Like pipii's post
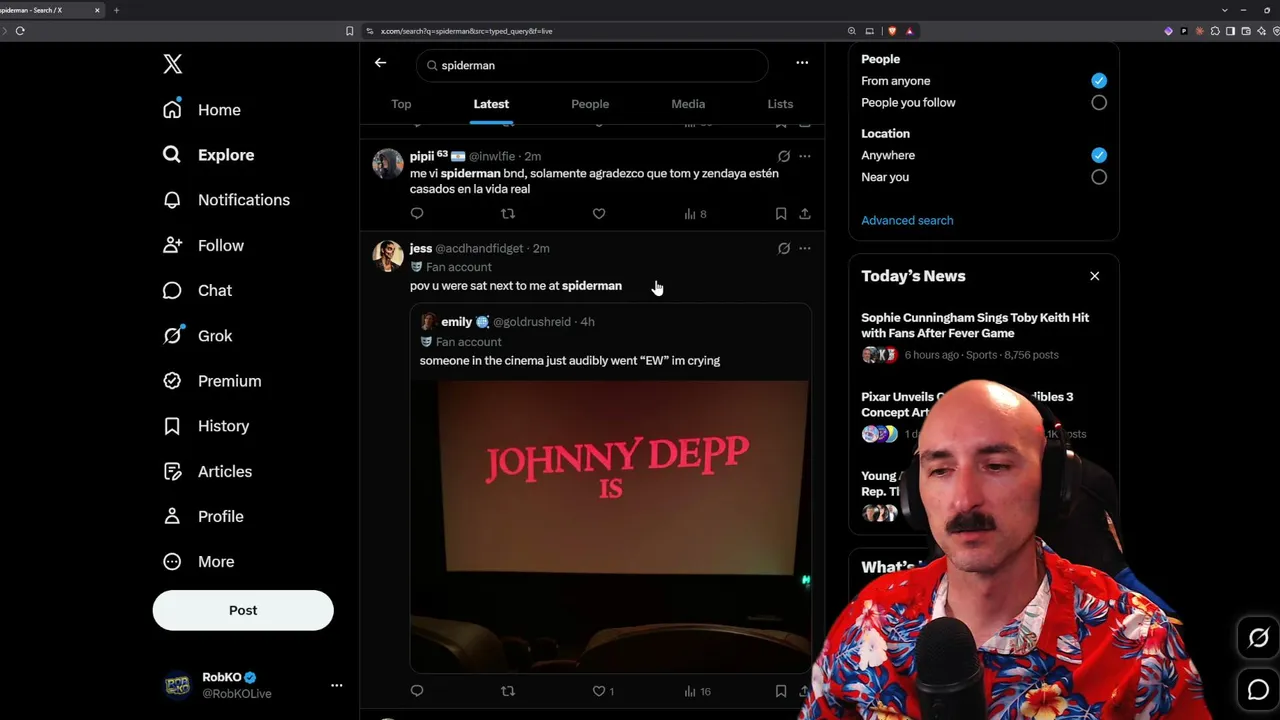This screenshot has height=720, width=1280. 599,213
